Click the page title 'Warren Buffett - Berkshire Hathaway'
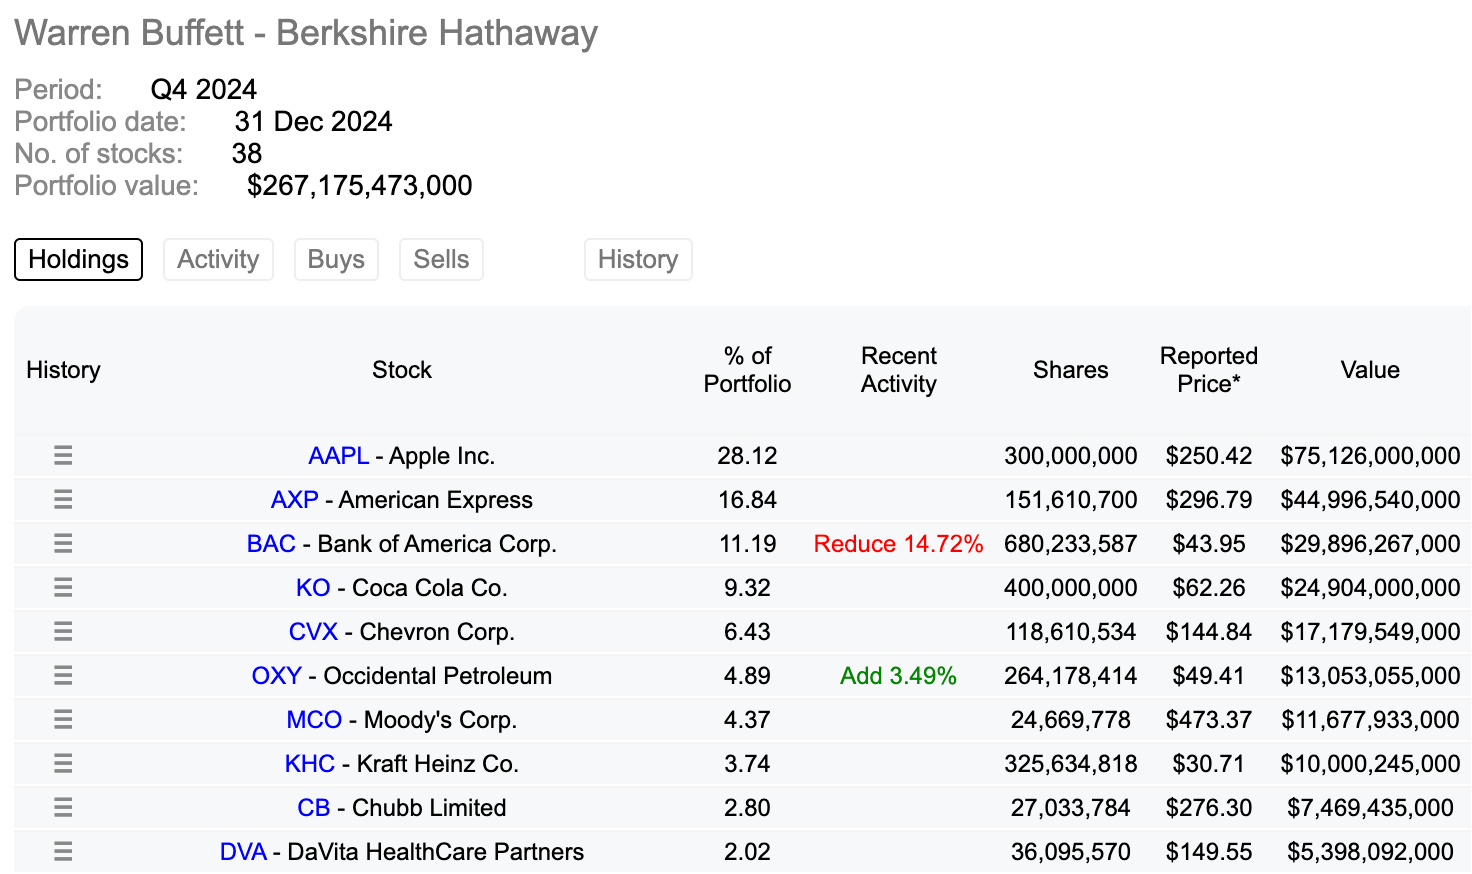Image resolution: width=1472 pixels, height=874 pixels. 306,33
